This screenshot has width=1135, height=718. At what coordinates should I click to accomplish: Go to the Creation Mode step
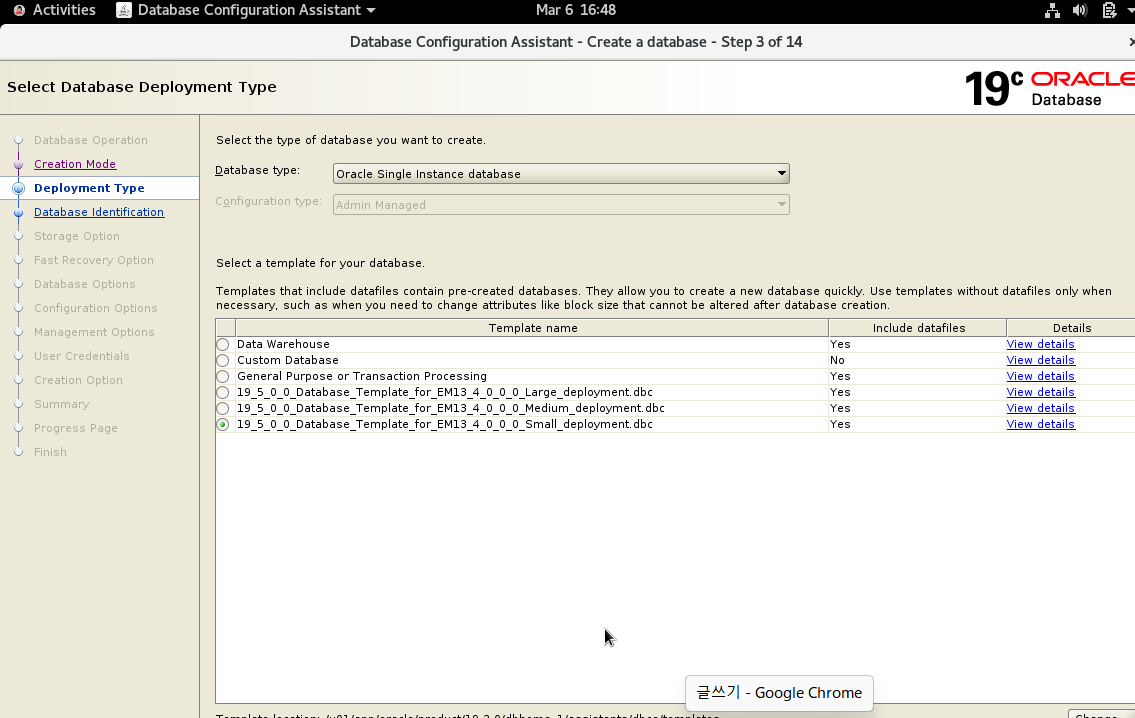75,164
